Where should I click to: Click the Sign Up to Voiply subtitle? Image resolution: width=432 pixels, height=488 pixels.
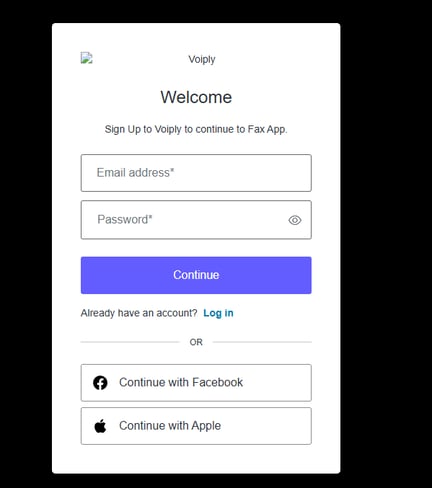pyautogui.click(x=196, y=129)
